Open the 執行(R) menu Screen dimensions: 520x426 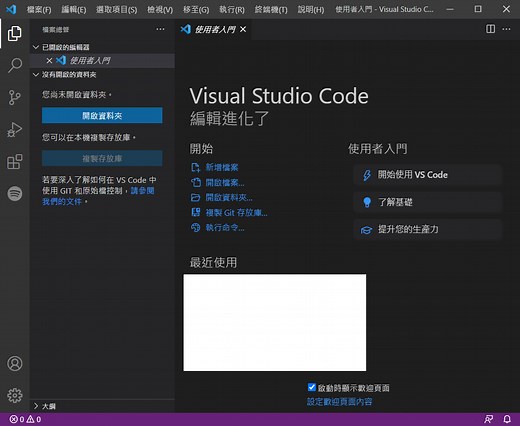pyautogui.click(x=232, y=9)
